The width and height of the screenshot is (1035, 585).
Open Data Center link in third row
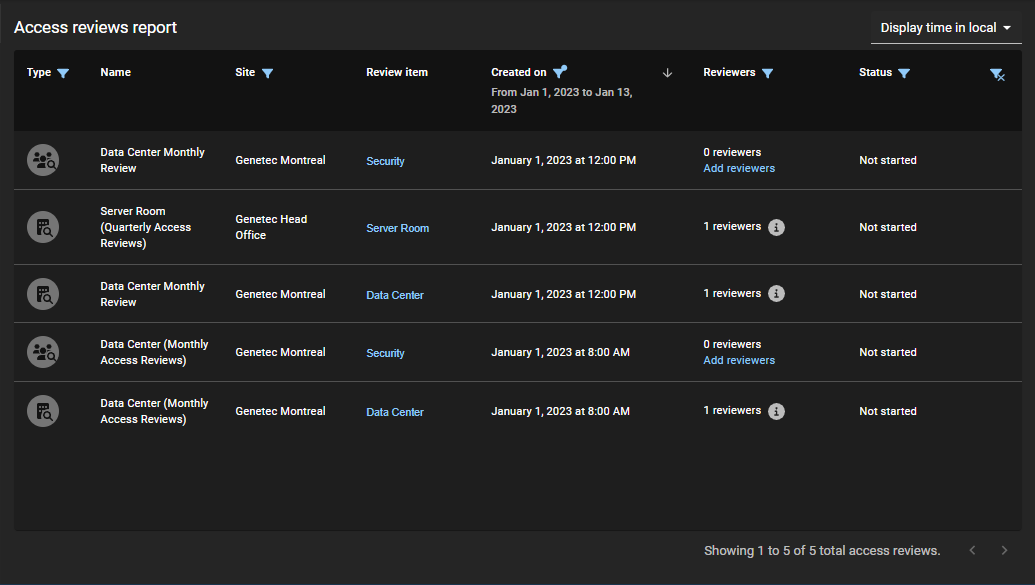(395, 295)
